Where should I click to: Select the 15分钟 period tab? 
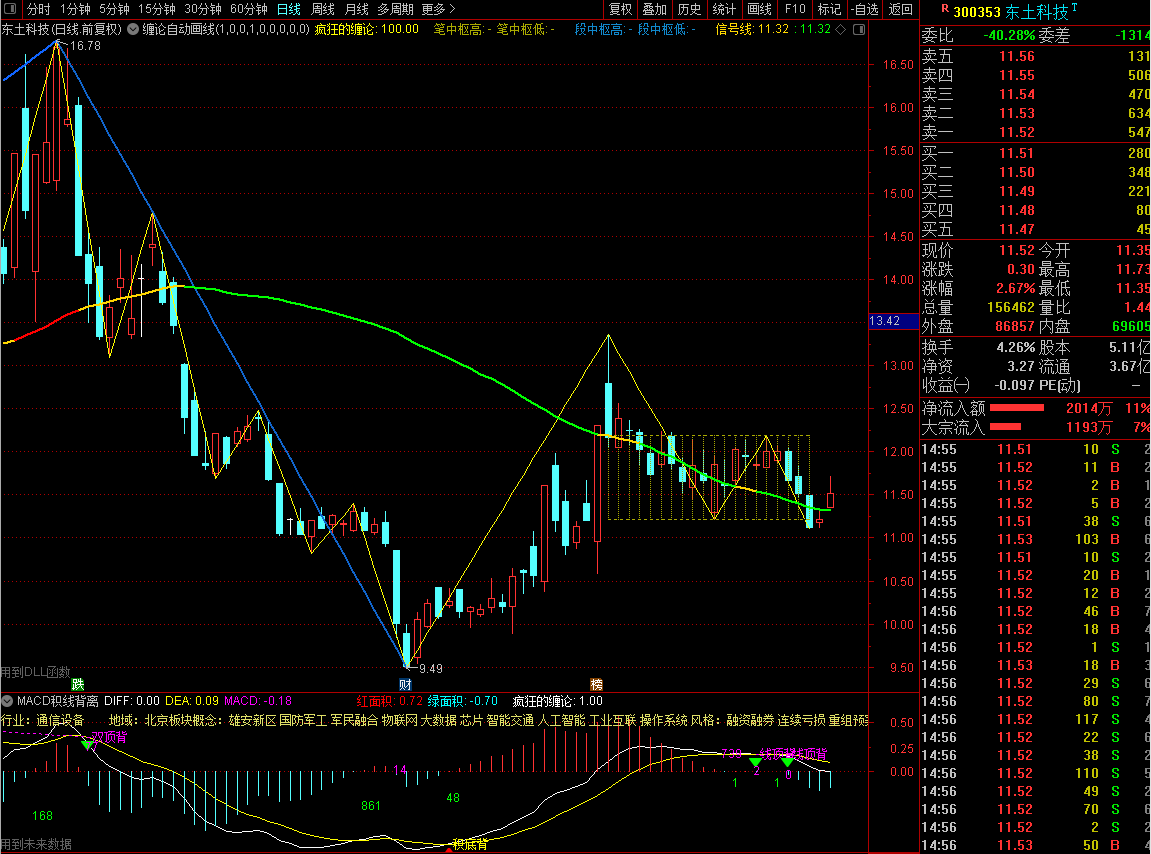[x=156, y=9]
